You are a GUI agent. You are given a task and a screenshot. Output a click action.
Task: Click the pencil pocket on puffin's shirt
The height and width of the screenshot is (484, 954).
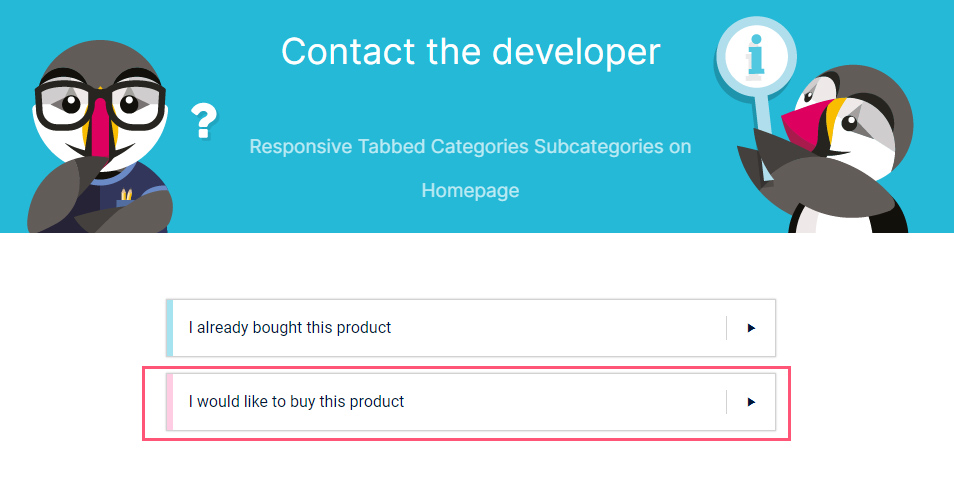coord(126,197)
